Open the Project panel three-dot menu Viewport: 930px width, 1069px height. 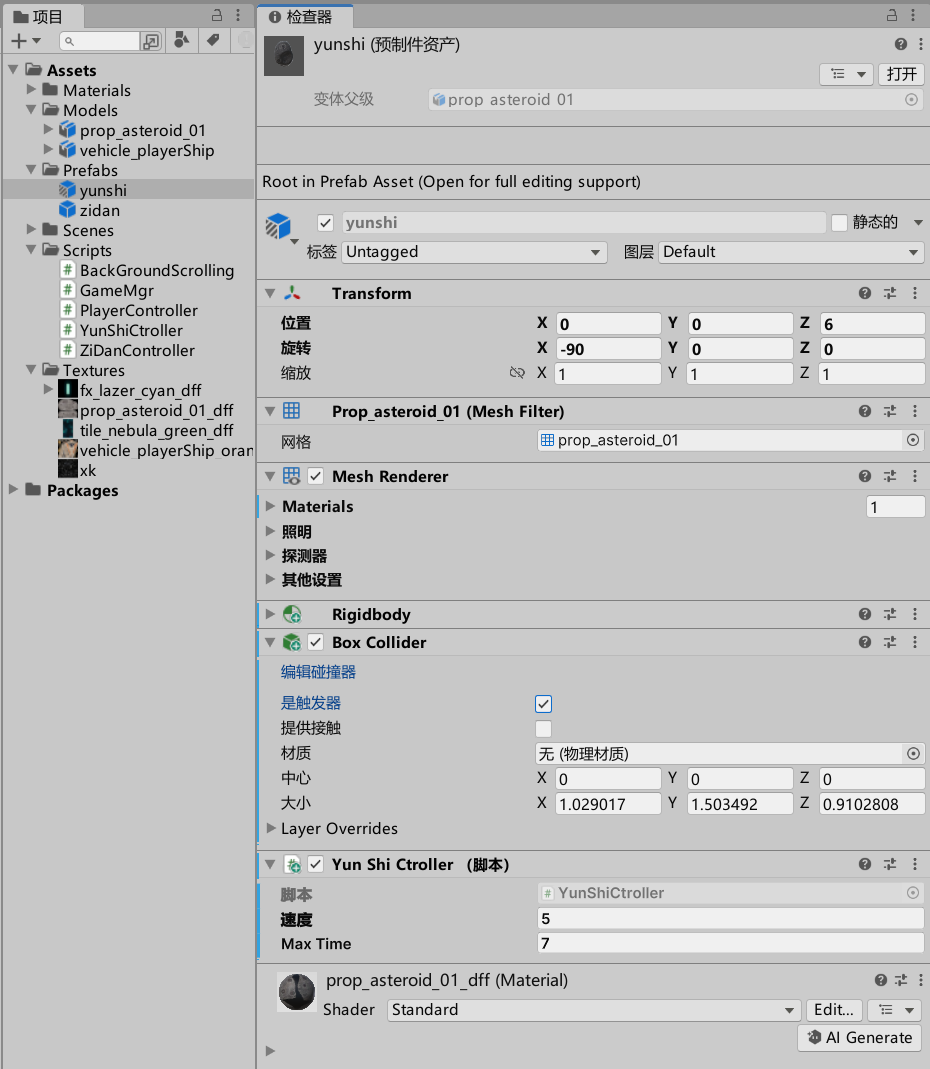pos(238,15)
